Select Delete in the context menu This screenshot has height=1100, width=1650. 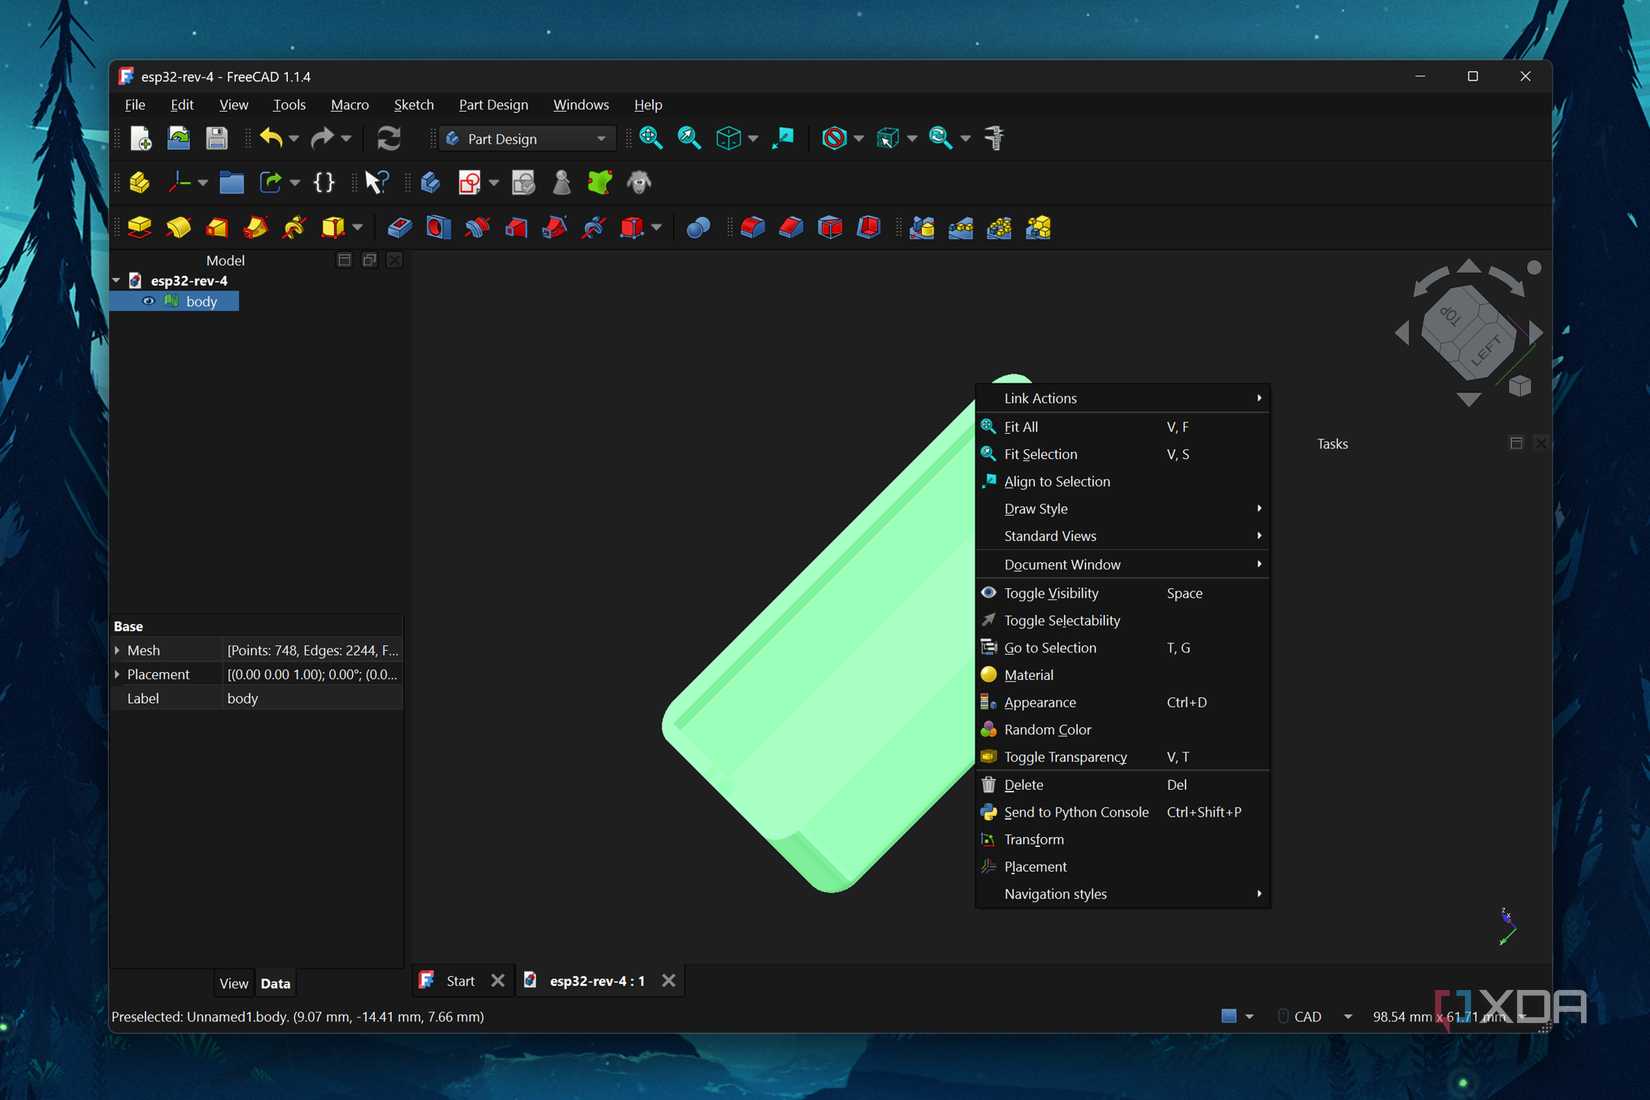(x=1123, y=785)
